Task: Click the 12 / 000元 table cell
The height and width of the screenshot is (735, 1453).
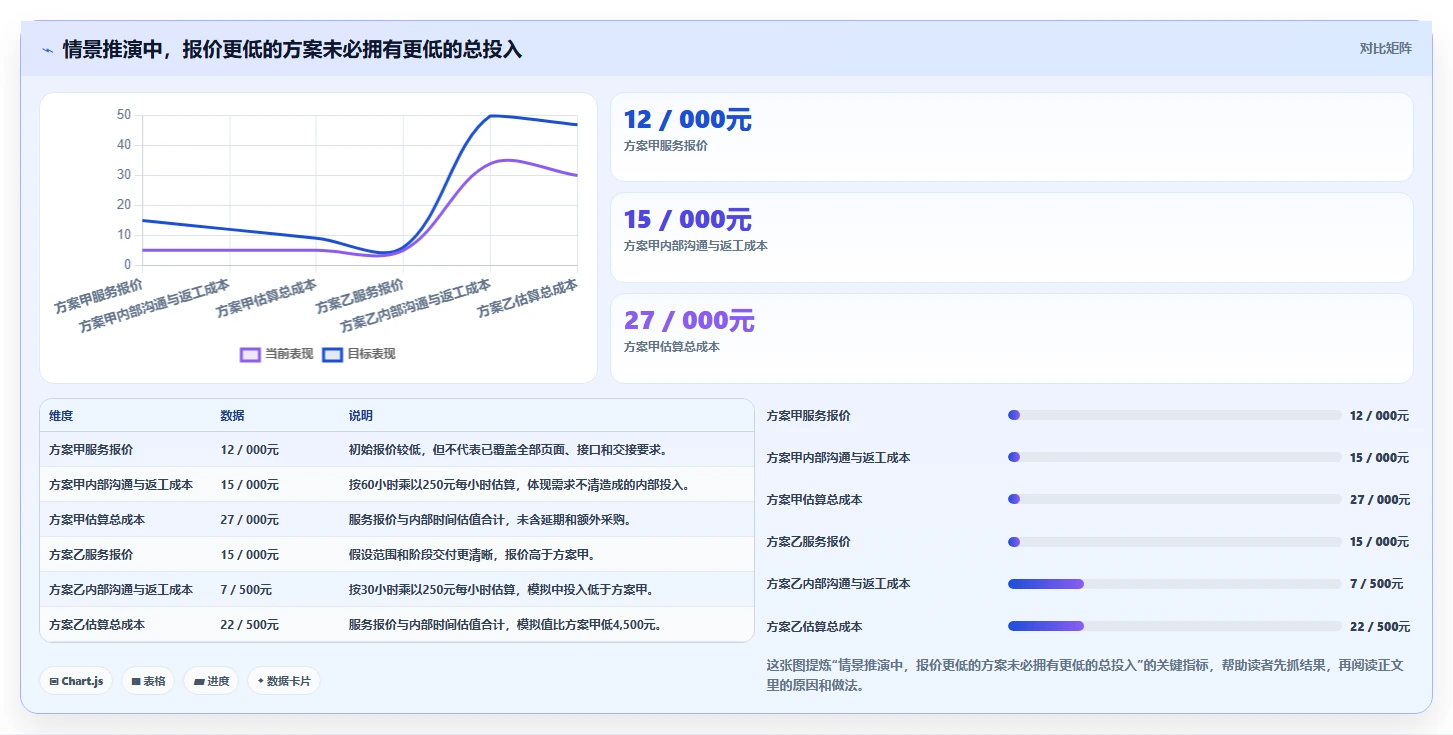Action: (x=250, y=450)
